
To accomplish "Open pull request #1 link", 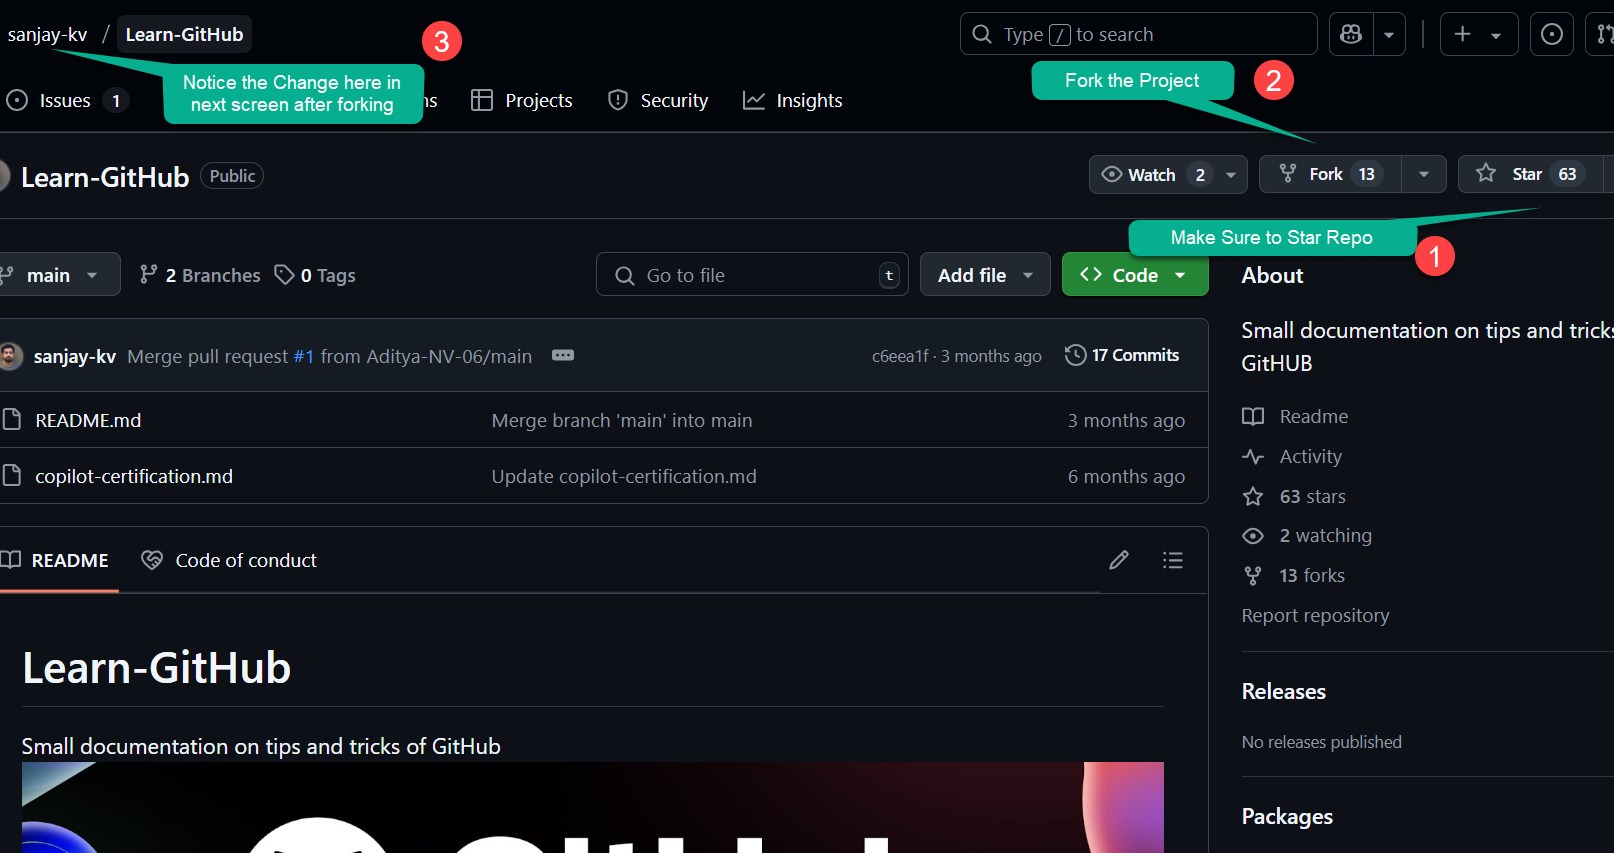I will (304, 357).
